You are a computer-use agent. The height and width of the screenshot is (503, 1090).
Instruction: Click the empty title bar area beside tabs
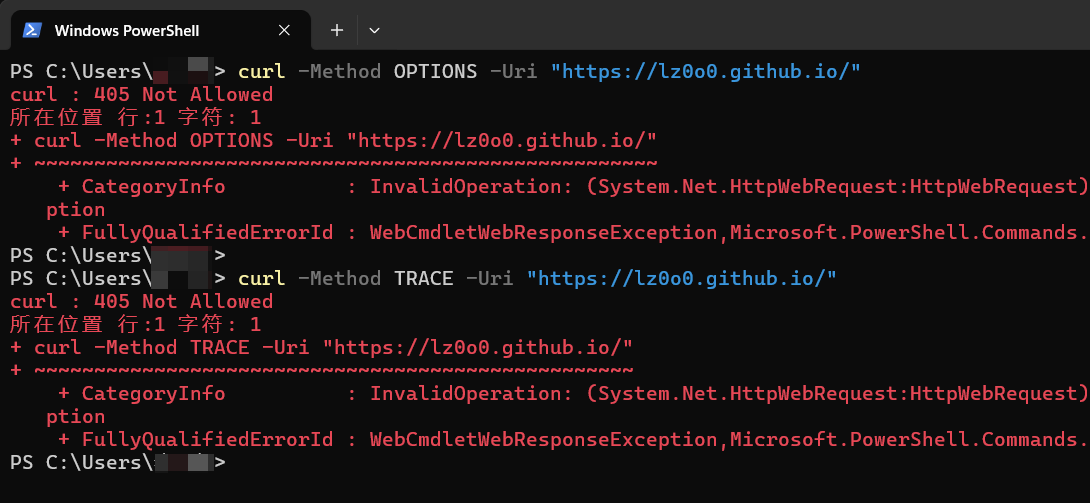coord(737,25)
